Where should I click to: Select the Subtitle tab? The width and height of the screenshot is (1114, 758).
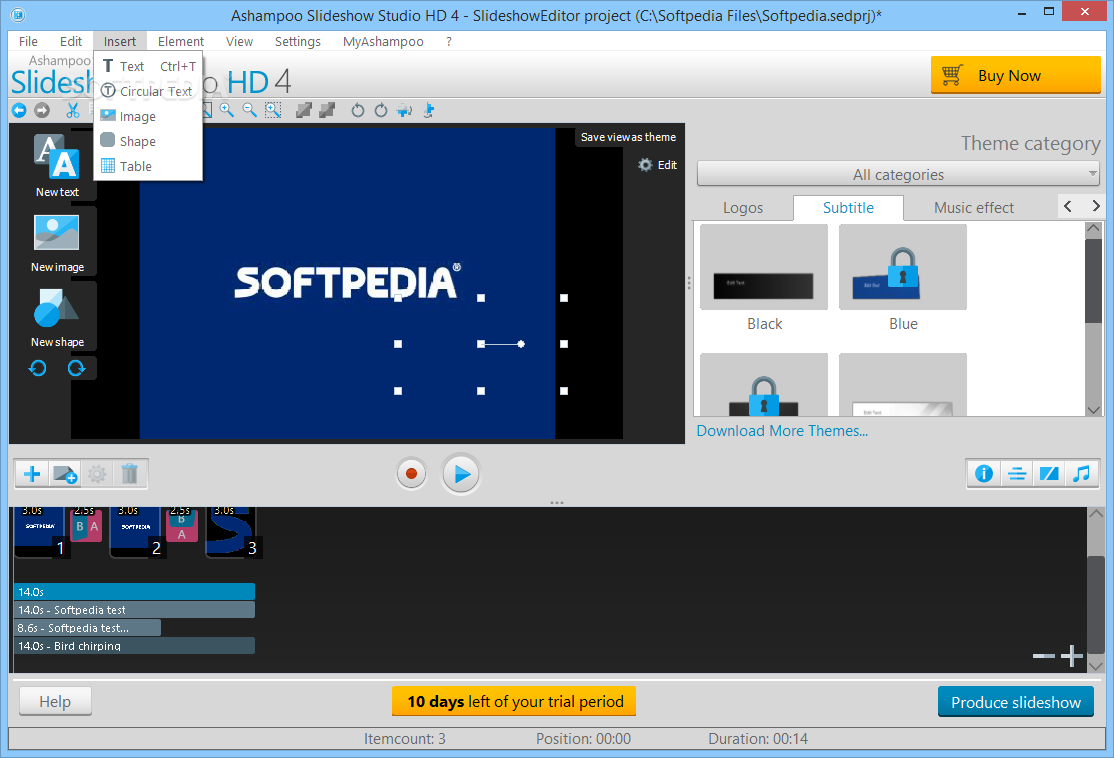(848, 207)
